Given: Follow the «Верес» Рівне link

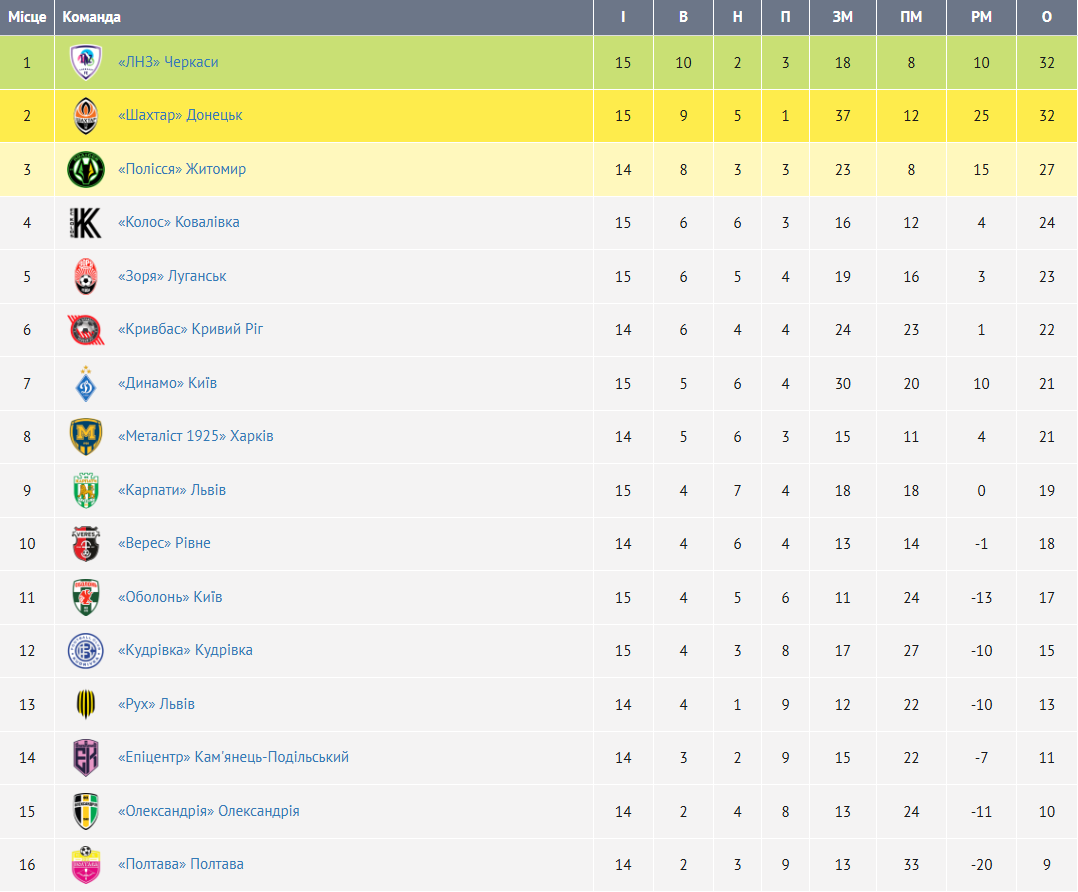Looking at the screenshot, I should [x=164, y=543].
